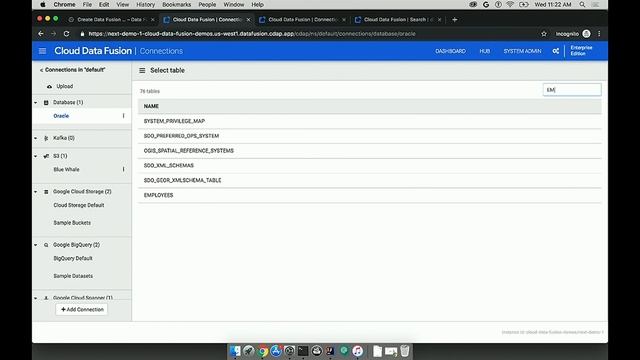This screenshot has width=640, height=360.
Task: Open Terminal from the Dock
Action: (303, 351)
